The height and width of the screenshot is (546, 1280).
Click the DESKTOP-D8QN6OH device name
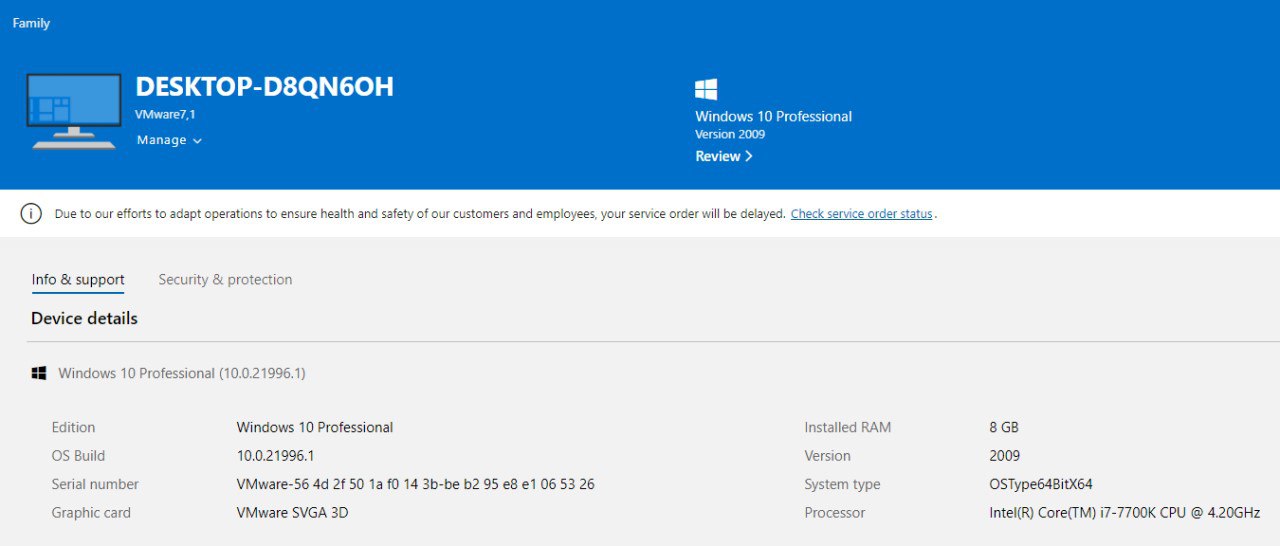click(264, 87)
